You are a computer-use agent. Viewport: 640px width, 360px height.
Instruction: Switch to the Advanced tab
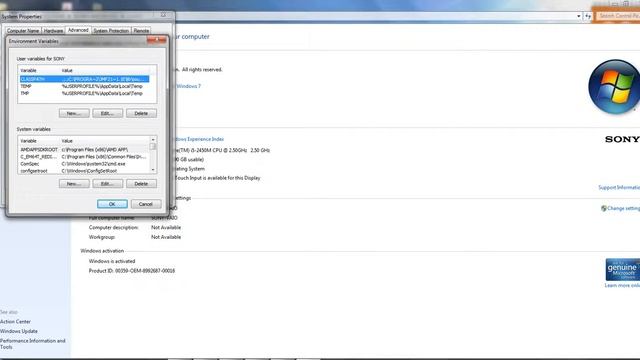78,30
